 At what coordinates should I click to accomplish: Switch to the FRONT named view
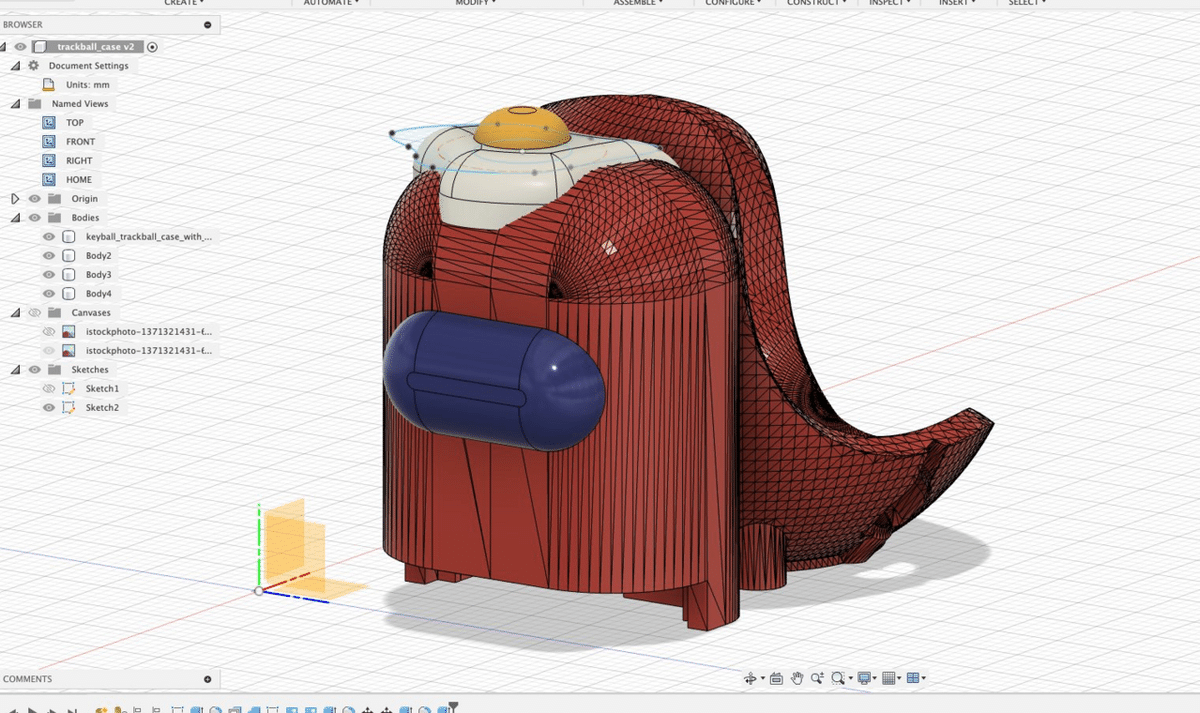pyautogui.click(x=81, y=142)
